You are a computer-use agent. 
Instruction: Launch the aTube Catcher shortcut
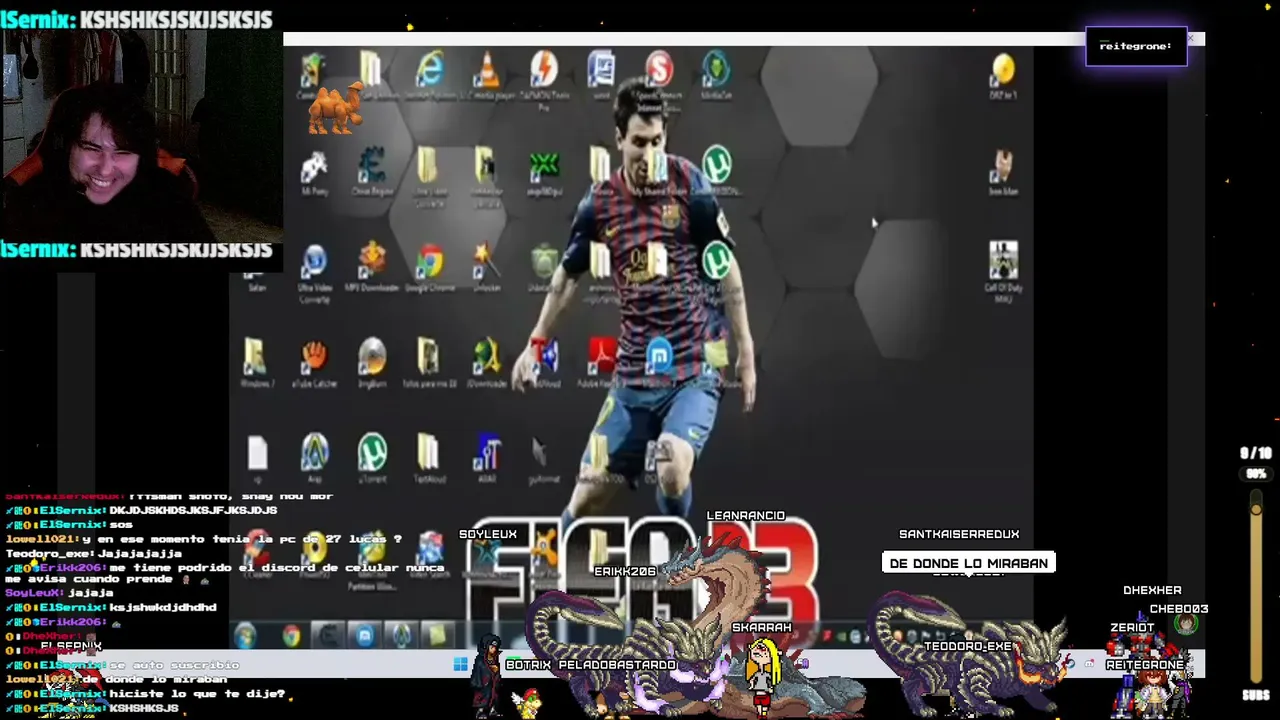coord(314,358)
